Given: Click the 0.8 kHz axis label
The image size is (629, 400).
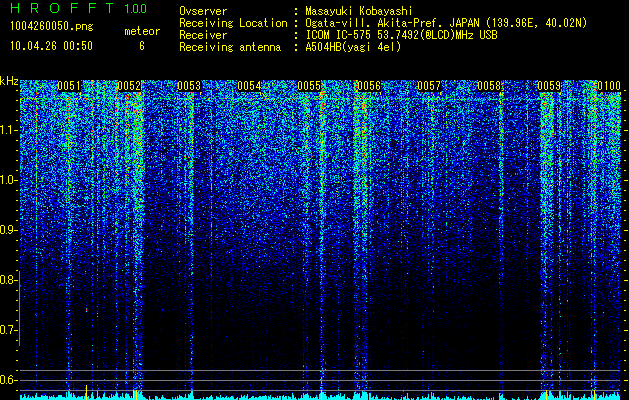Looking at the screenshot, I should click(8, 280).
